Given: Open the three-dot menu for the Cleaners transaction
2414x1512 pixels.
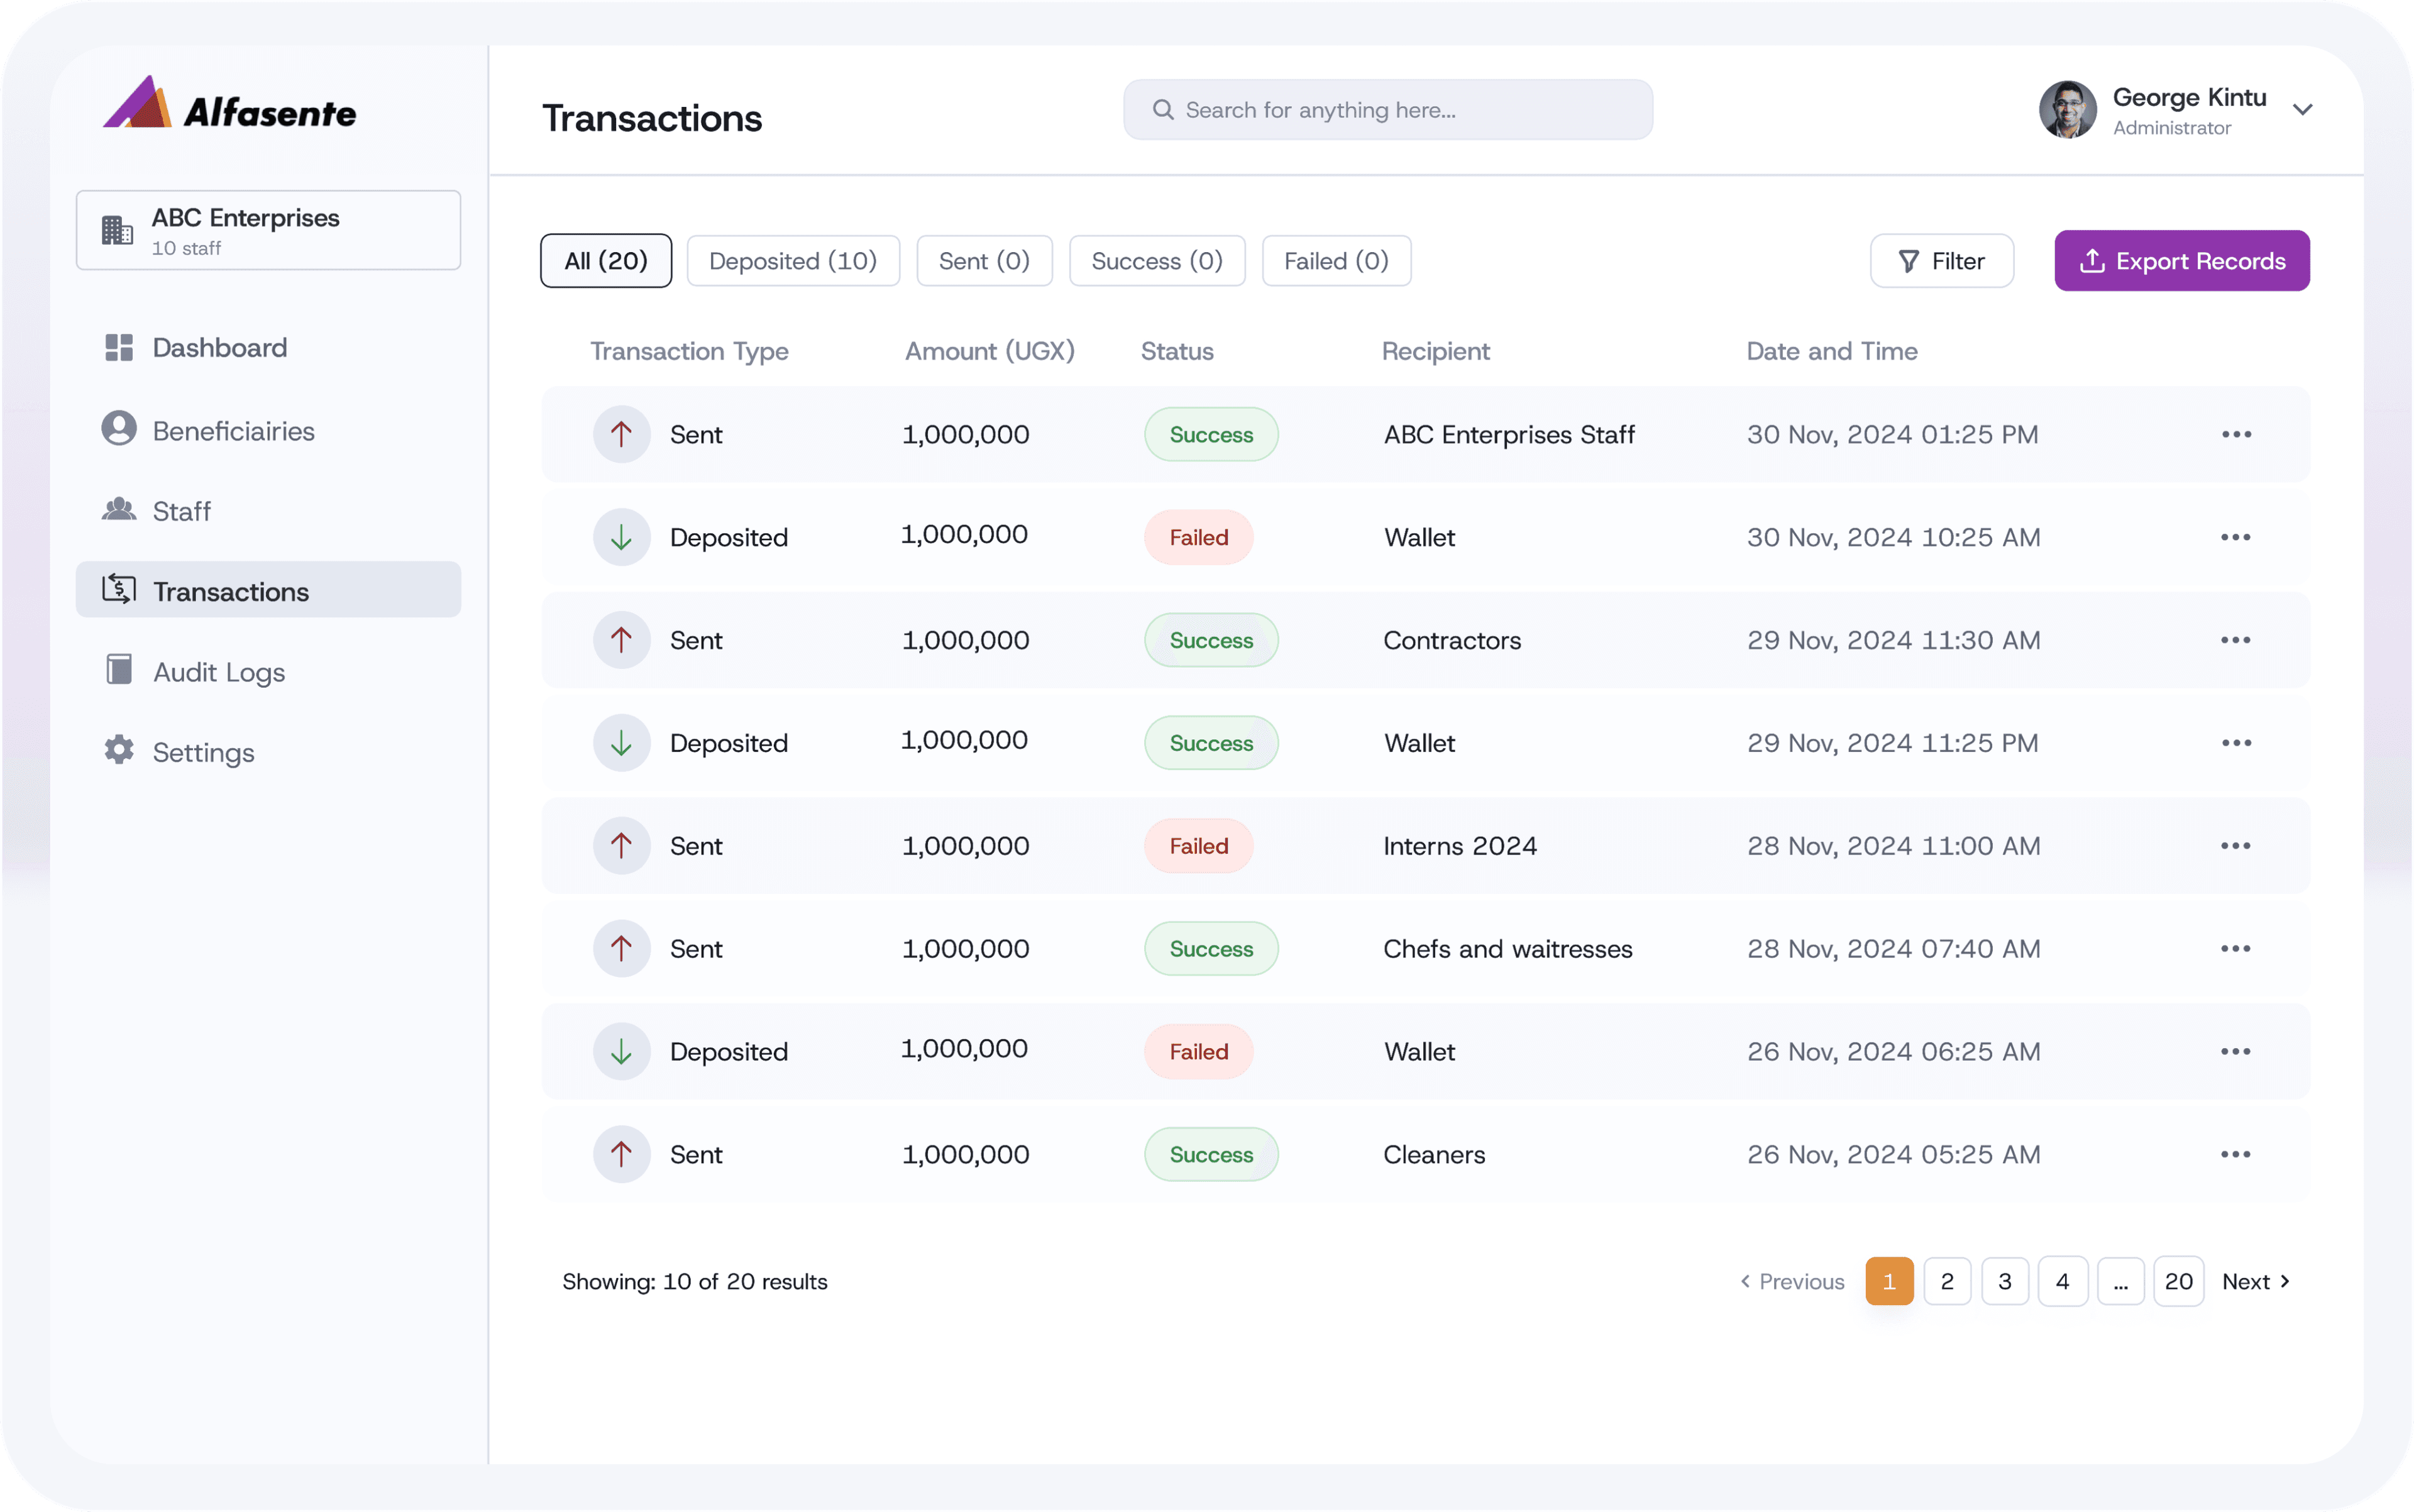Looking at the screenshot, I should tap(2236, 1154).
